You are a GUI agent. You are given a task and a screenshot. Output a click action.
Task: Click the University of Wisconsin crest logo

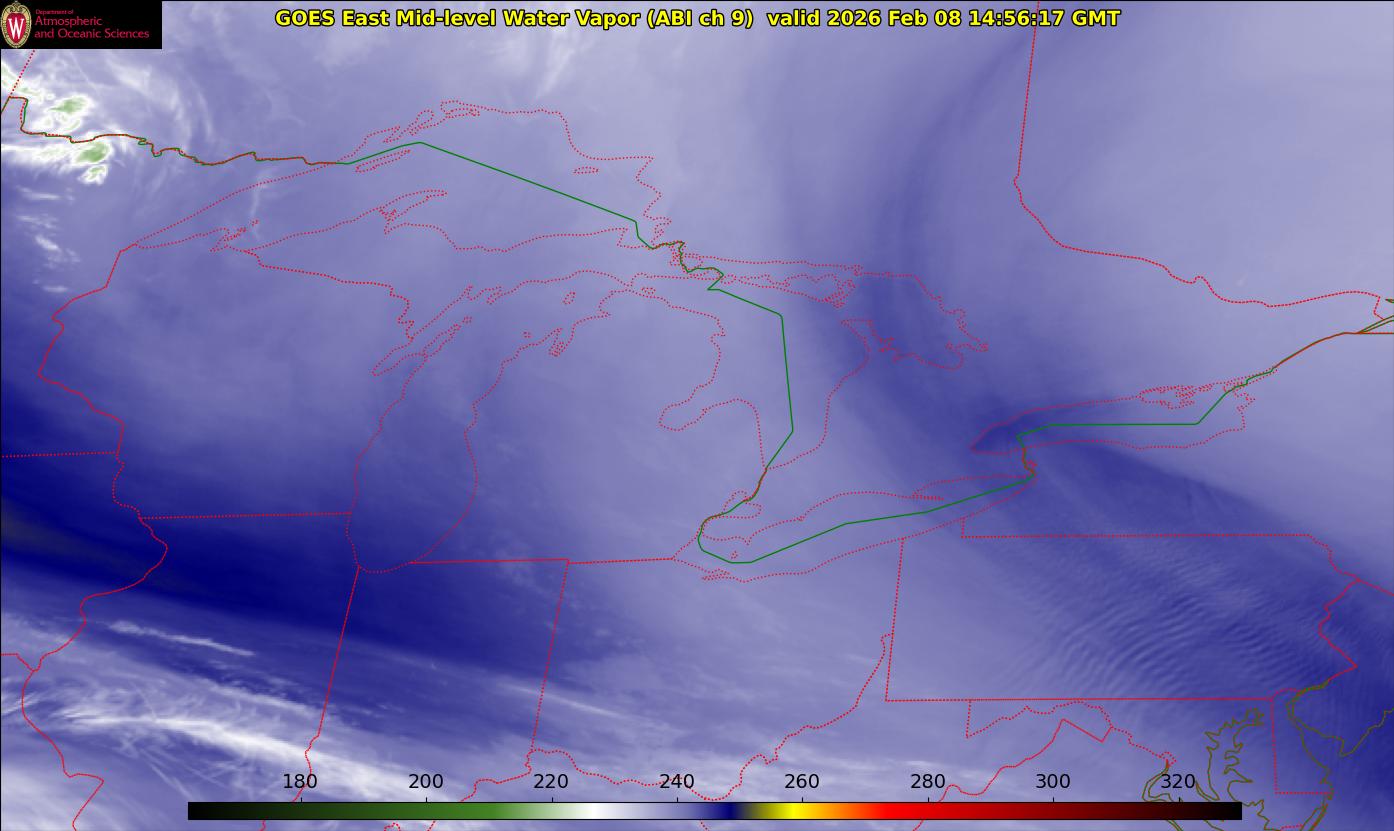point(16,25)
